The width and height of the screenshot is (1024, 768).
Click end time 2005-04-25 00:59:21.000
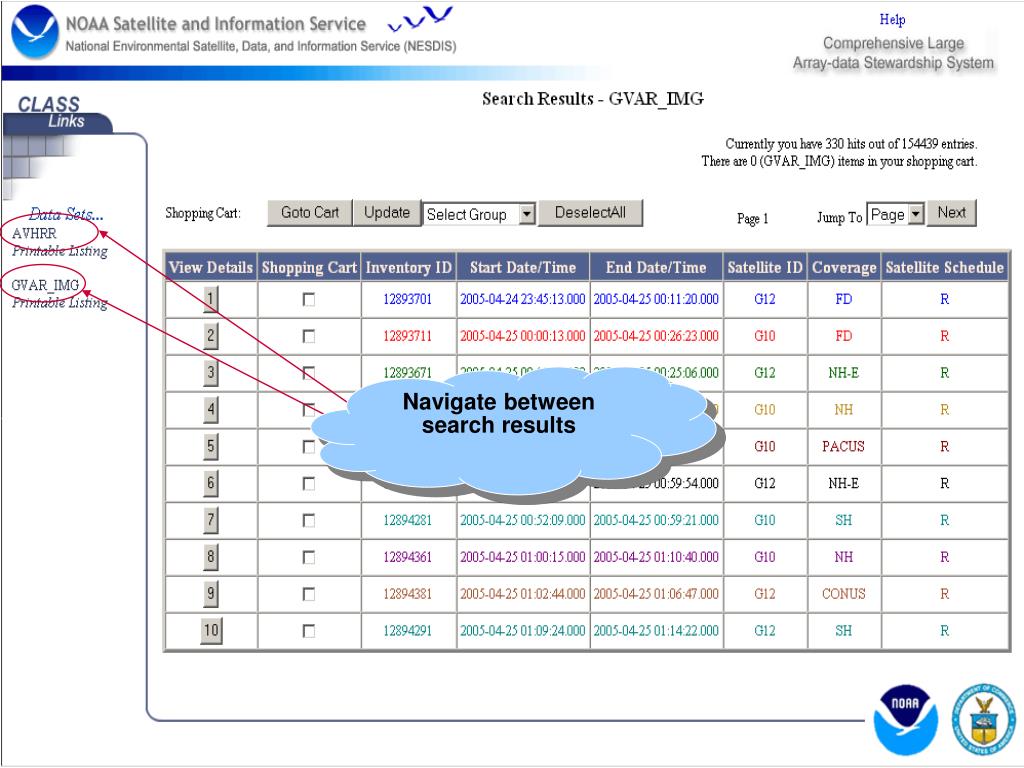tap(656, 520)
